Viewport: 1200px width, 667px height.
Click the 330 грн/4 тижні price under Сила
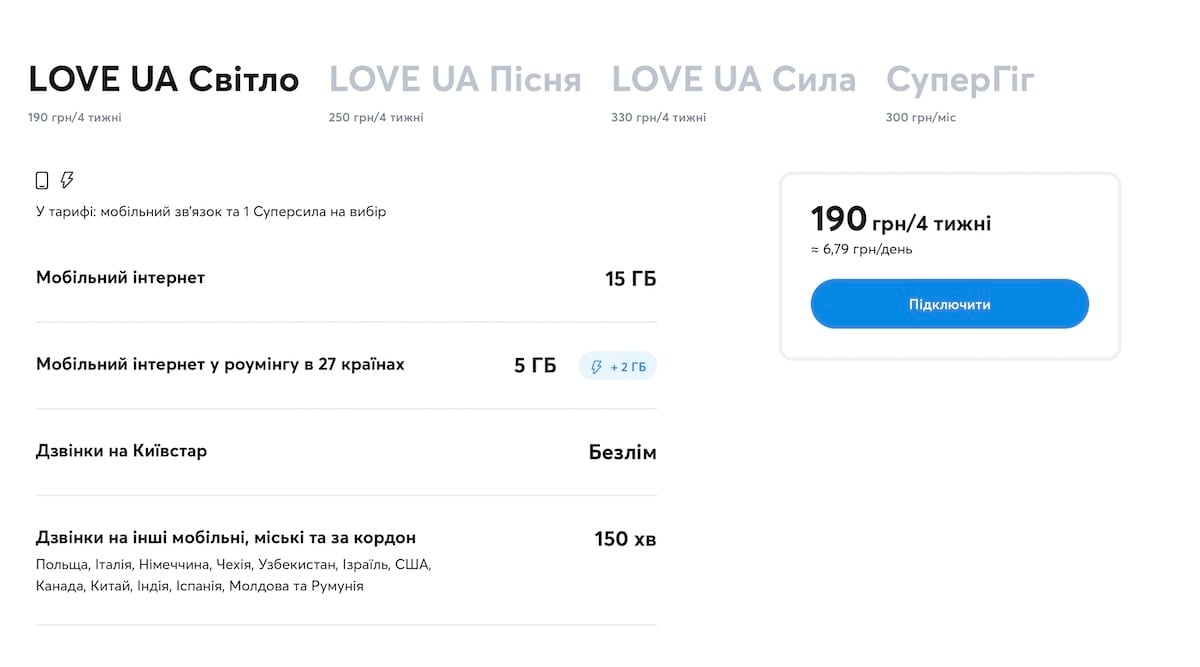pyautogui.click(x=659, y=118)
